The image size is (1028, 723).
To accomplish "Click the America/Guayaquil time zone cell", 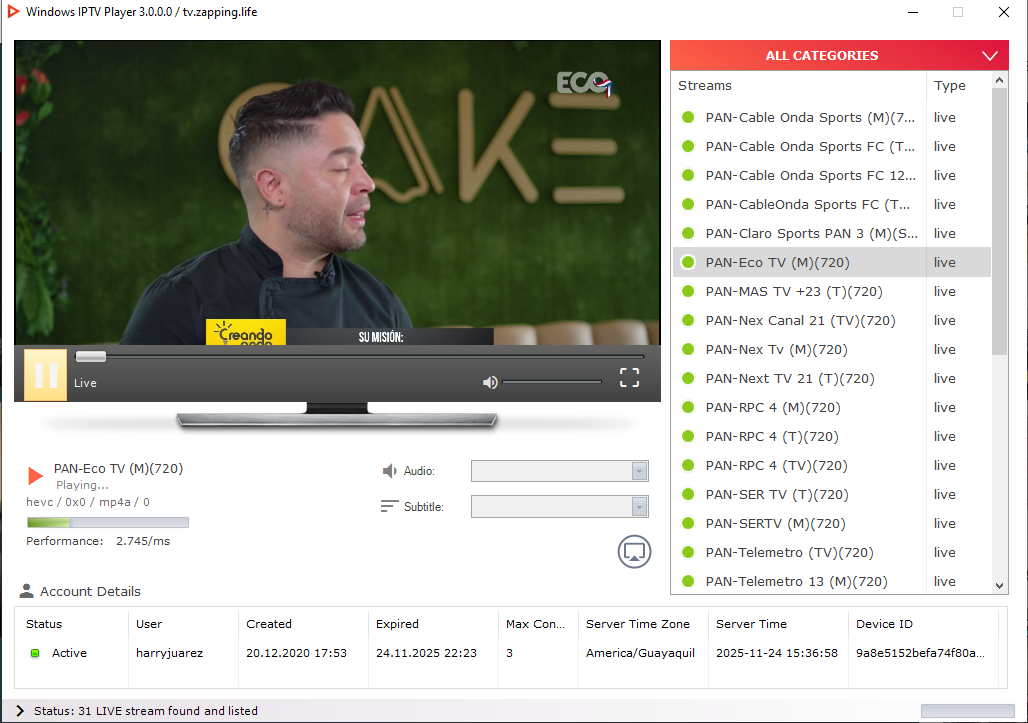I will 641,653.
